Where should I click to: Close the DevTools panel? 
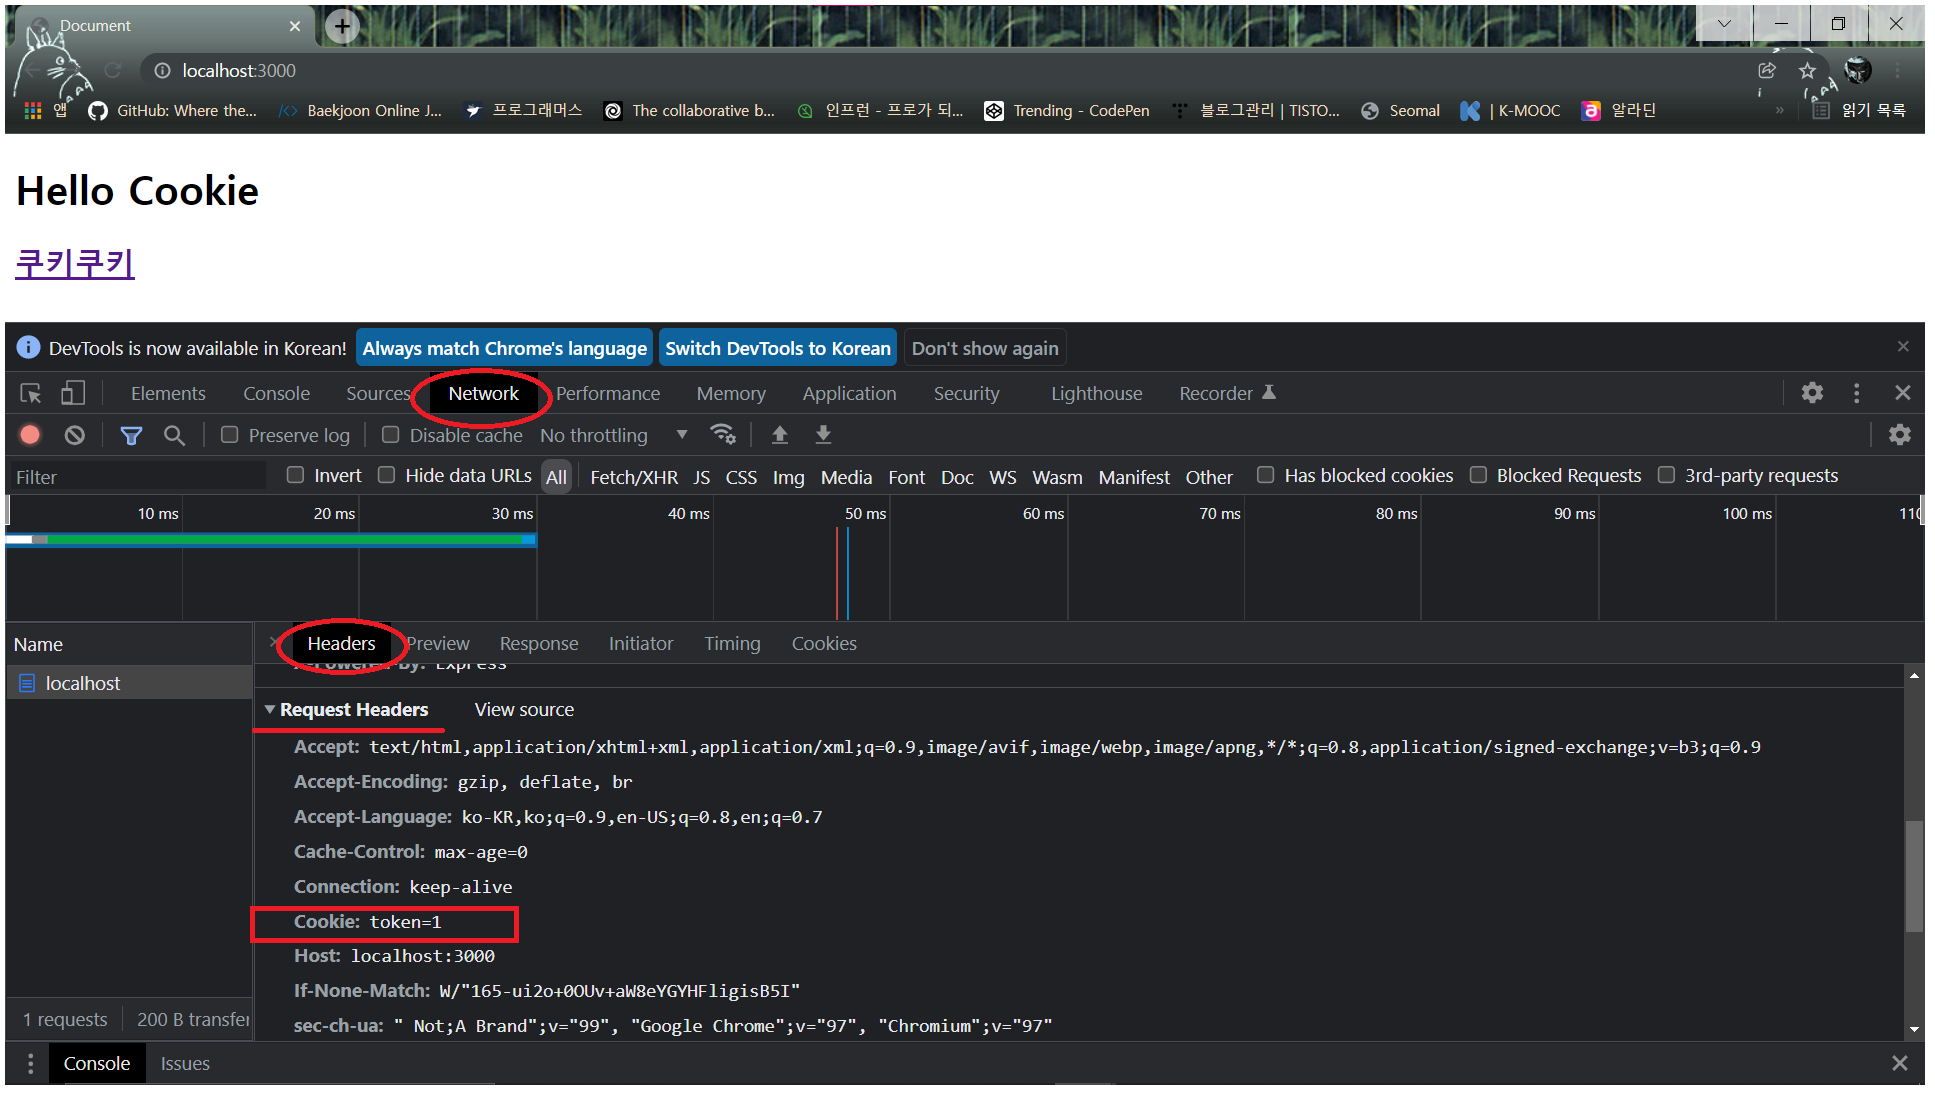tap(1902, 393)
